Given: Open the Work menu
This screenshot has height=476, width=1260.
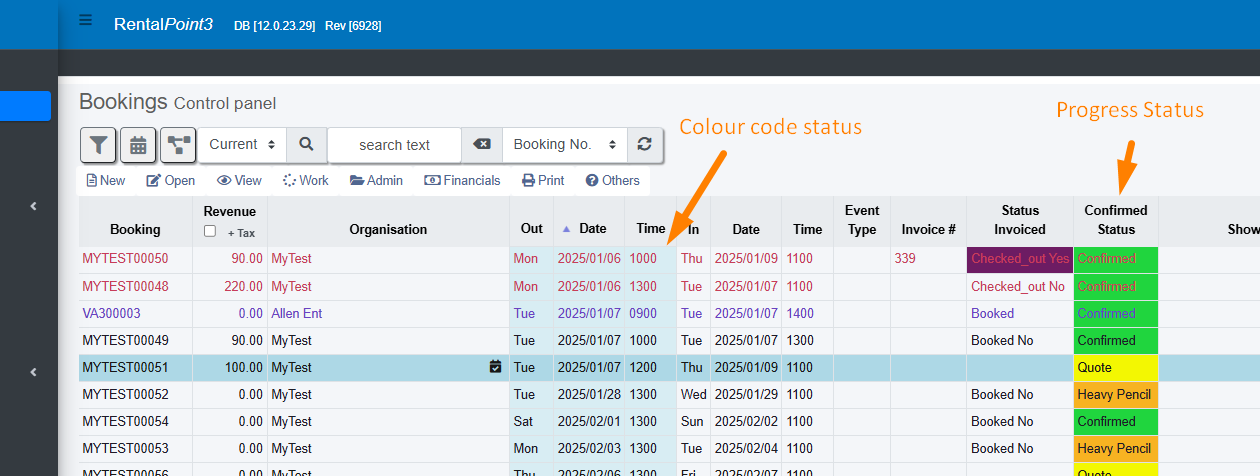Looking at the screenshot, I should [x=305, y=181].
